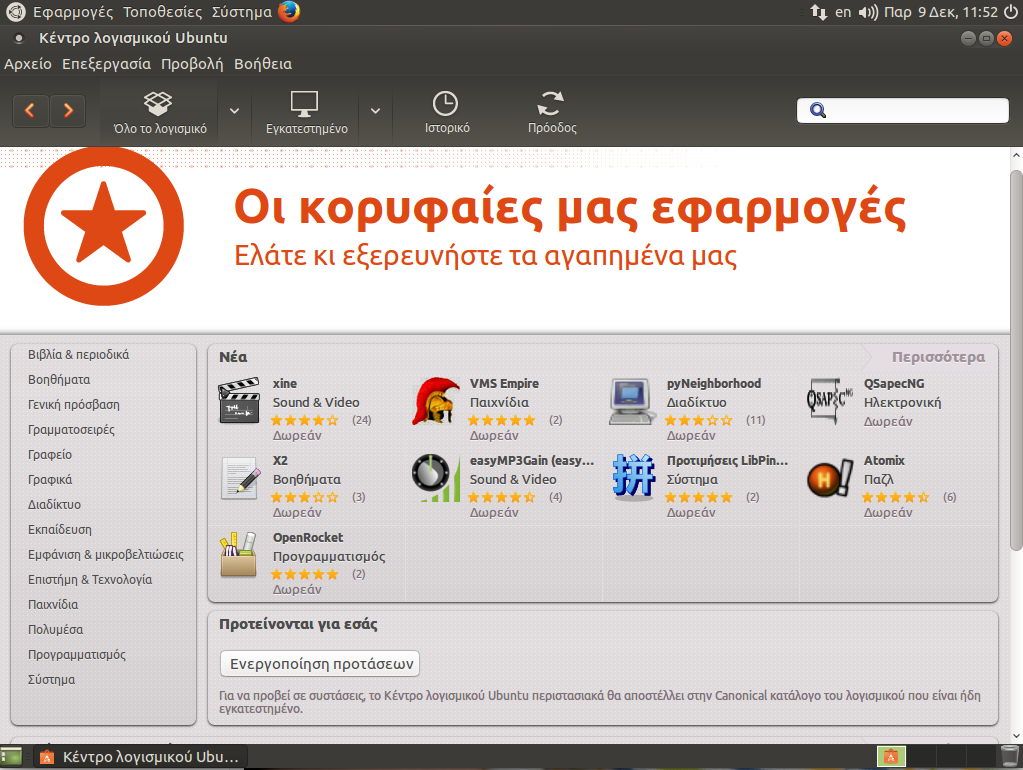
Task: Select the OpenRocket app icon
Action: point(239,556)
